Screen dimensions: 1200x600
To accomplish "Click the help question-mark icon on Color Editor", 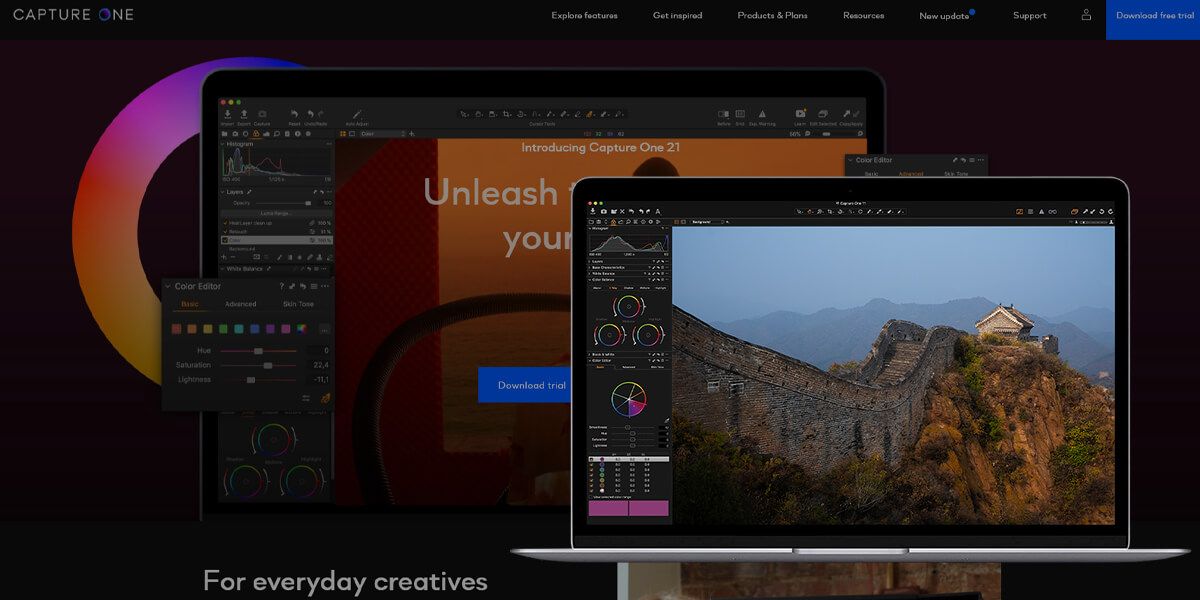I will [282, 286].
